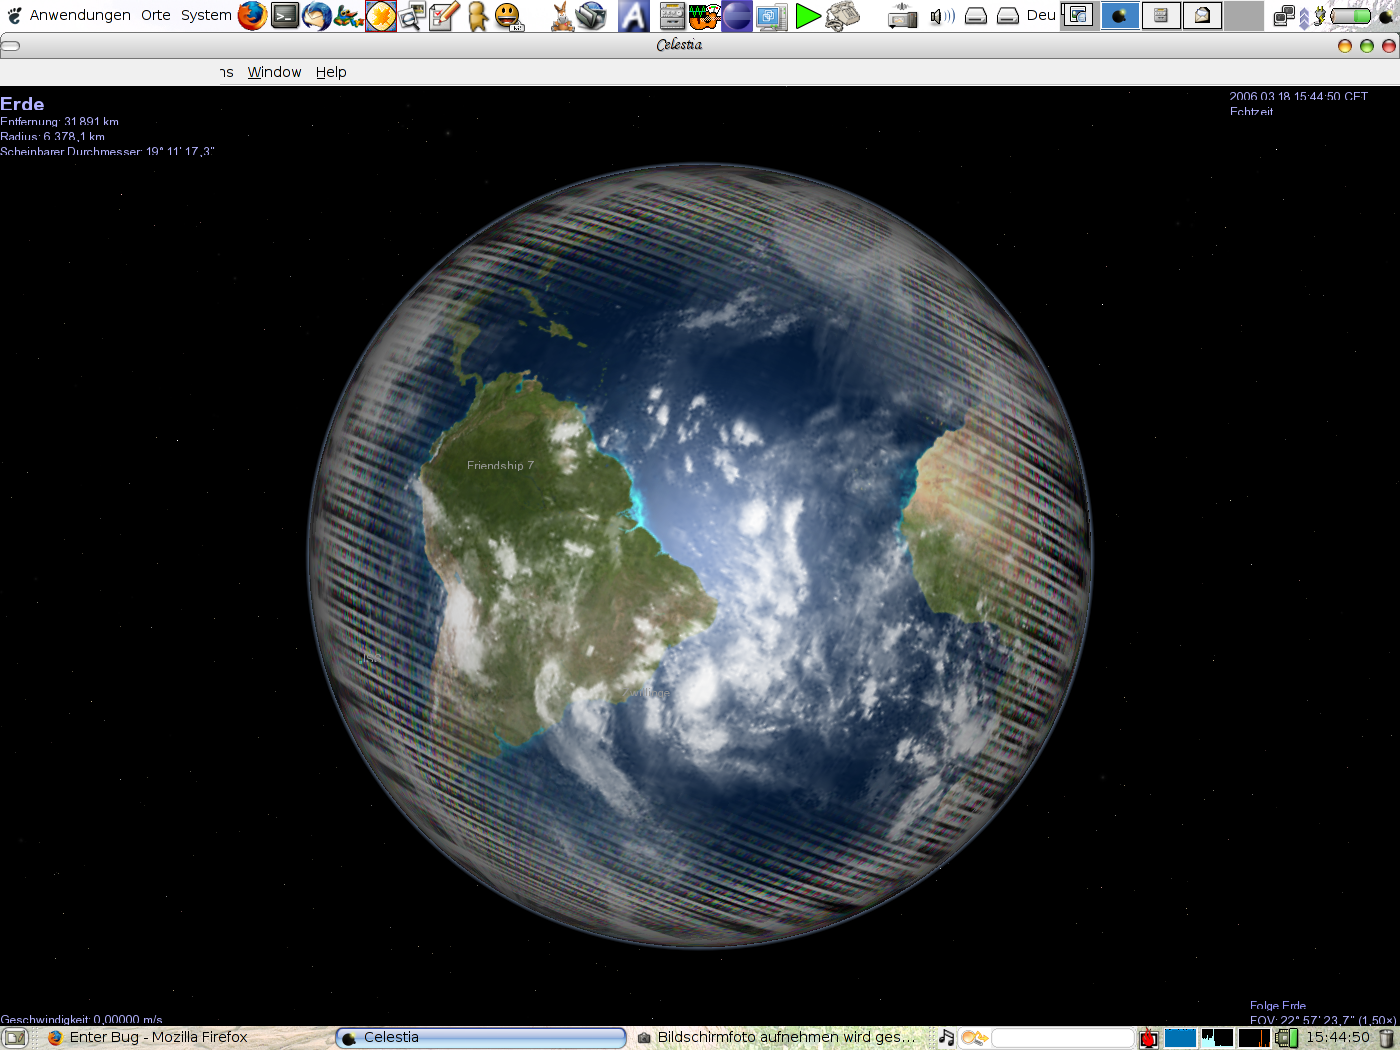Image resolution: width=1400 pixels, height=1050 pixels.
Task: Click the volume speaker icon
Action: click(x=941, y=16)
